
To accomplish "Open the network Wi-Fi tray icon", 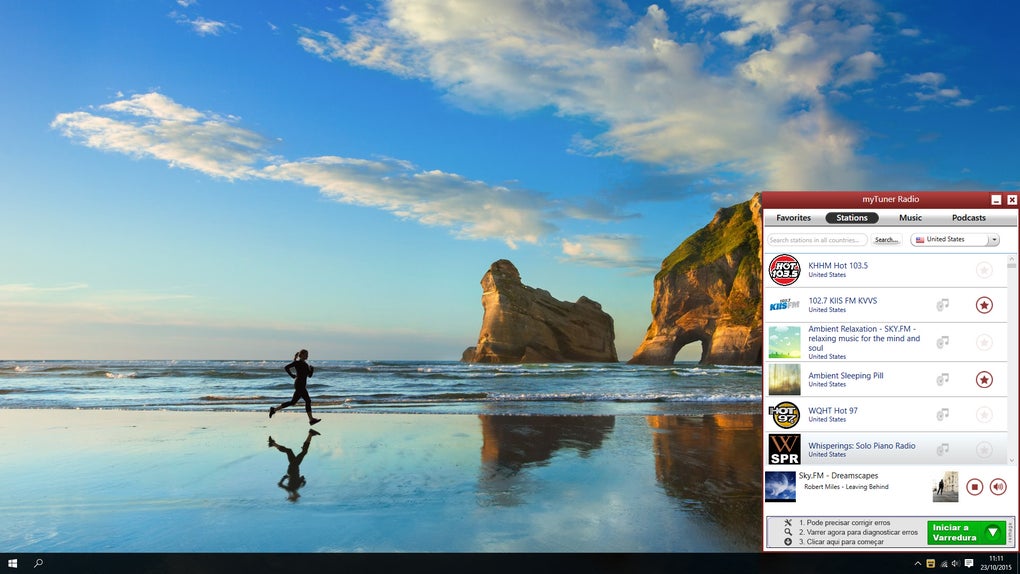I will coord(944,564).
